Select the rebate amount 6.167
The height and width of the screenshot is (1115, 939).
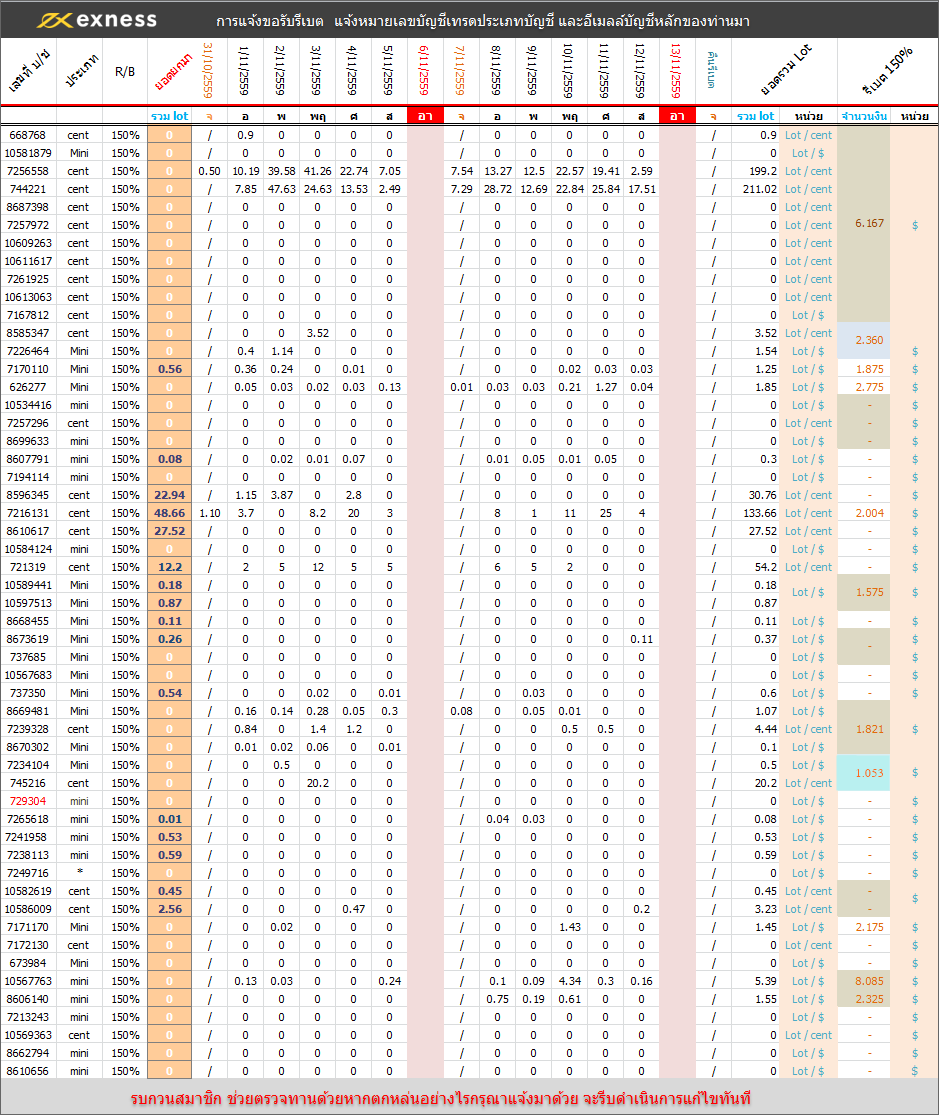tap(869, 223)
